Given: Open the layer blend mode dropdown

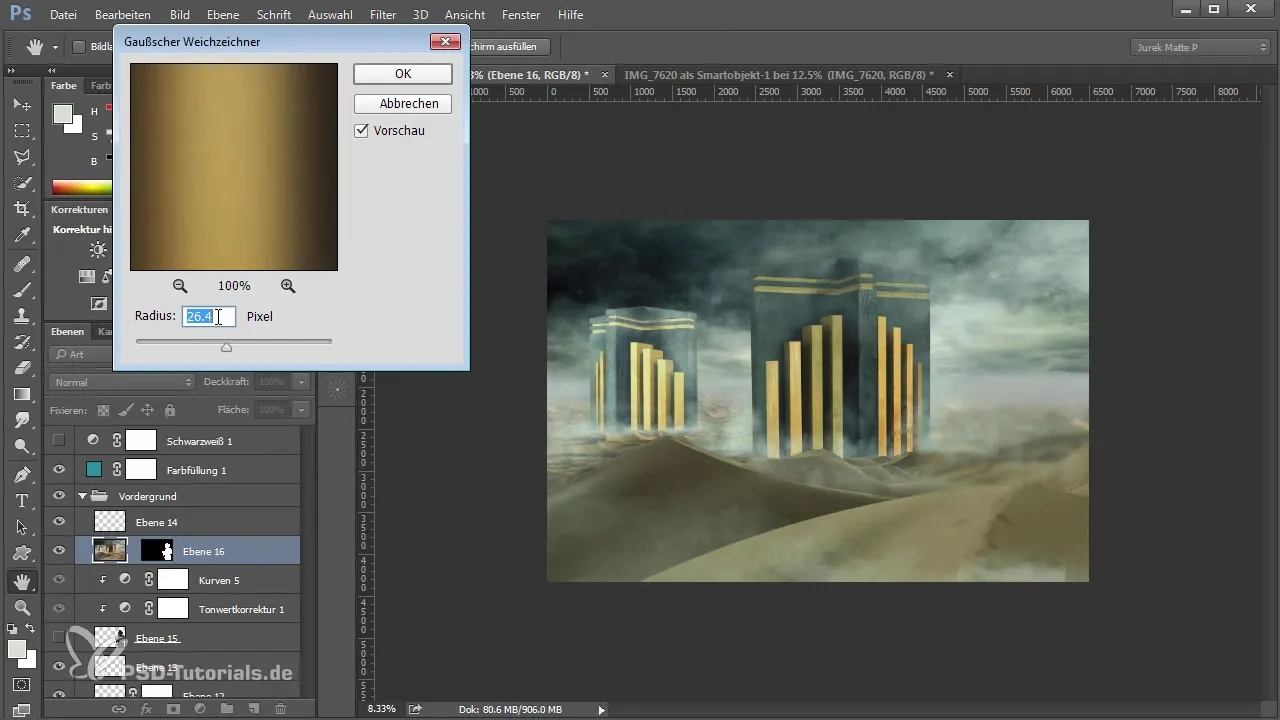Looking at the screenshot, I should pyautogui.click(x=123, y=382).
